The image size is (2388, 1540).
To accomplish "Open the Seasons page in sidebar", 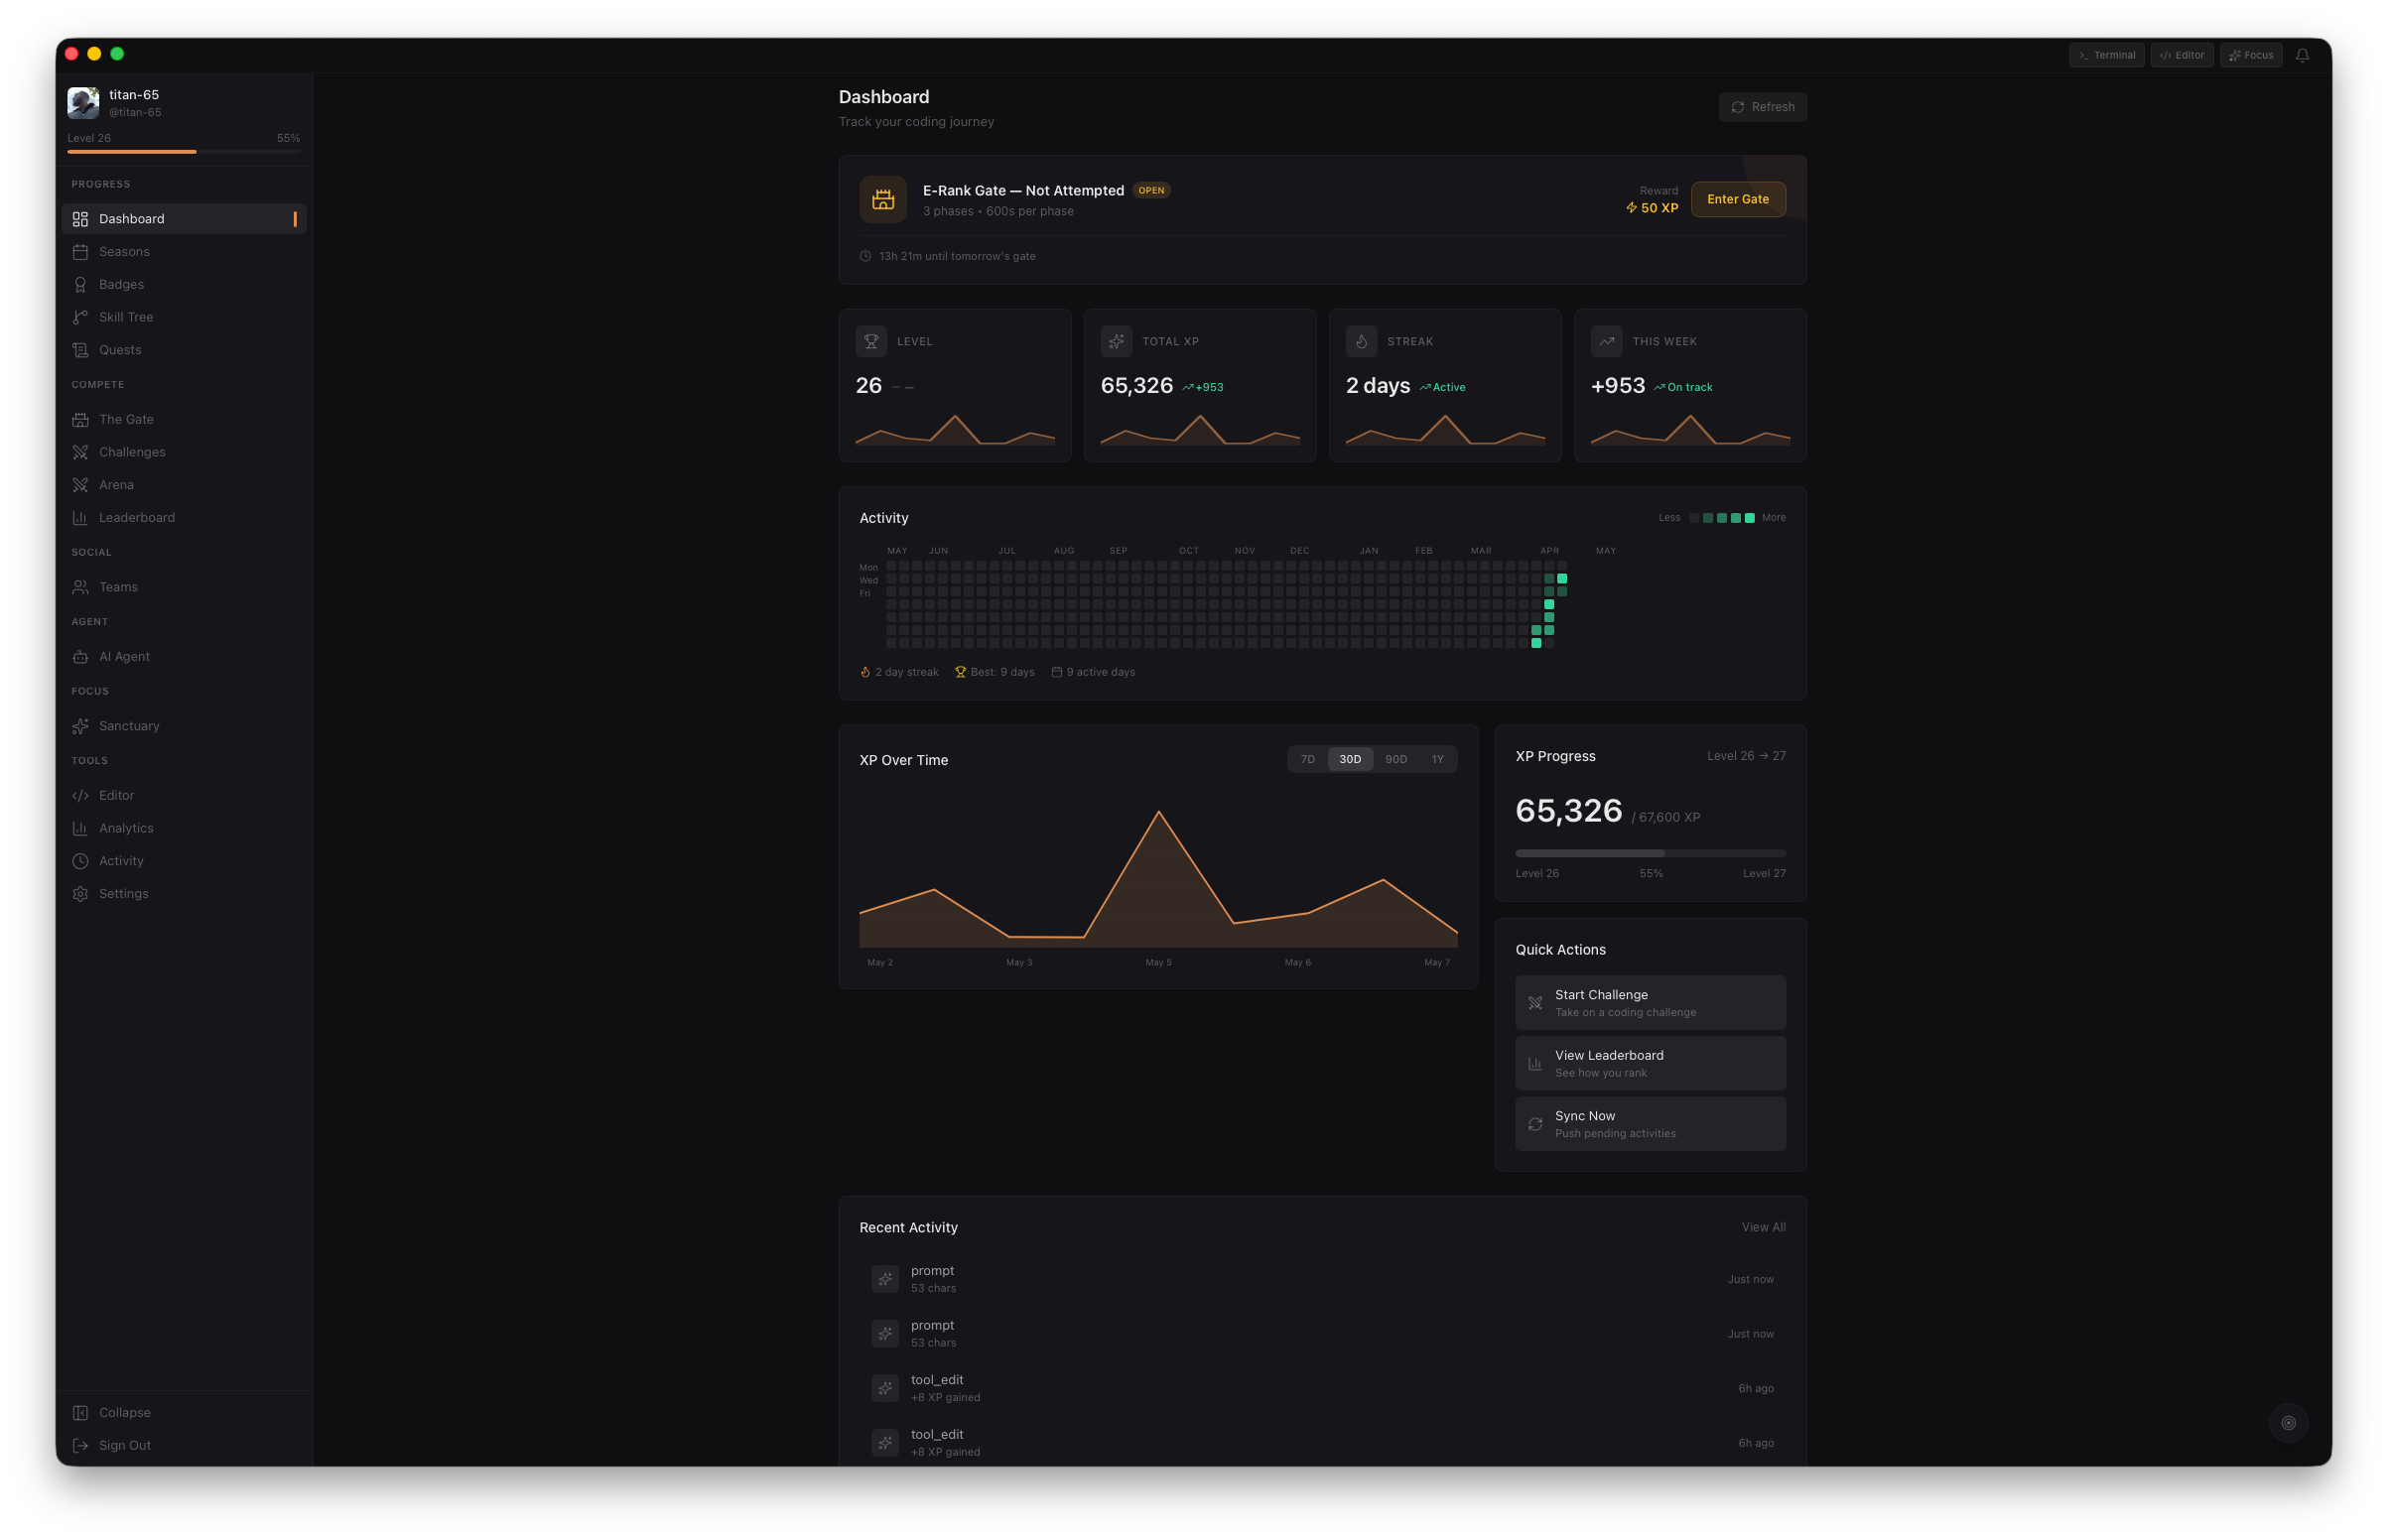I will (183, 252).
